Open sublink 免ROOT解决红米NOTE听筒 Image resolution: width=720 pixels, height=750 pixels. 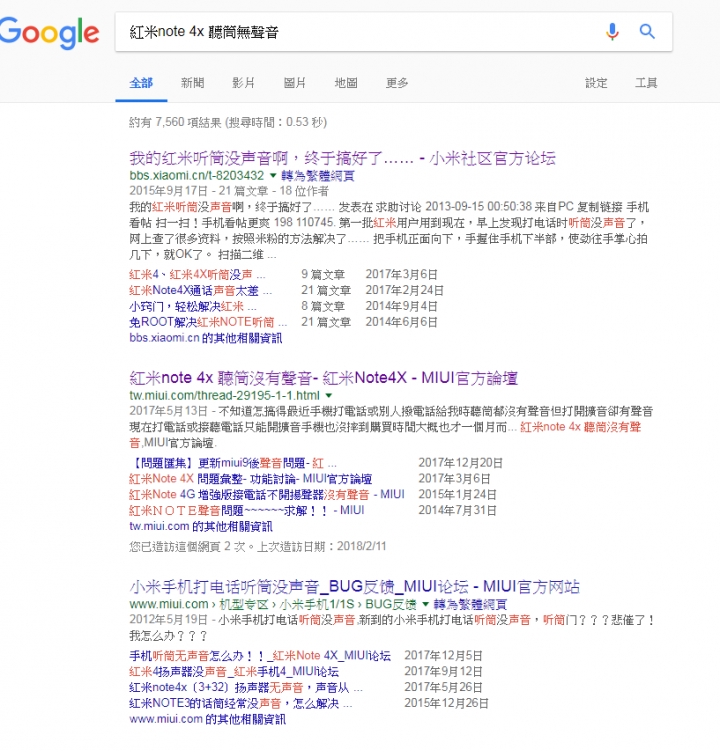[208, 322]
